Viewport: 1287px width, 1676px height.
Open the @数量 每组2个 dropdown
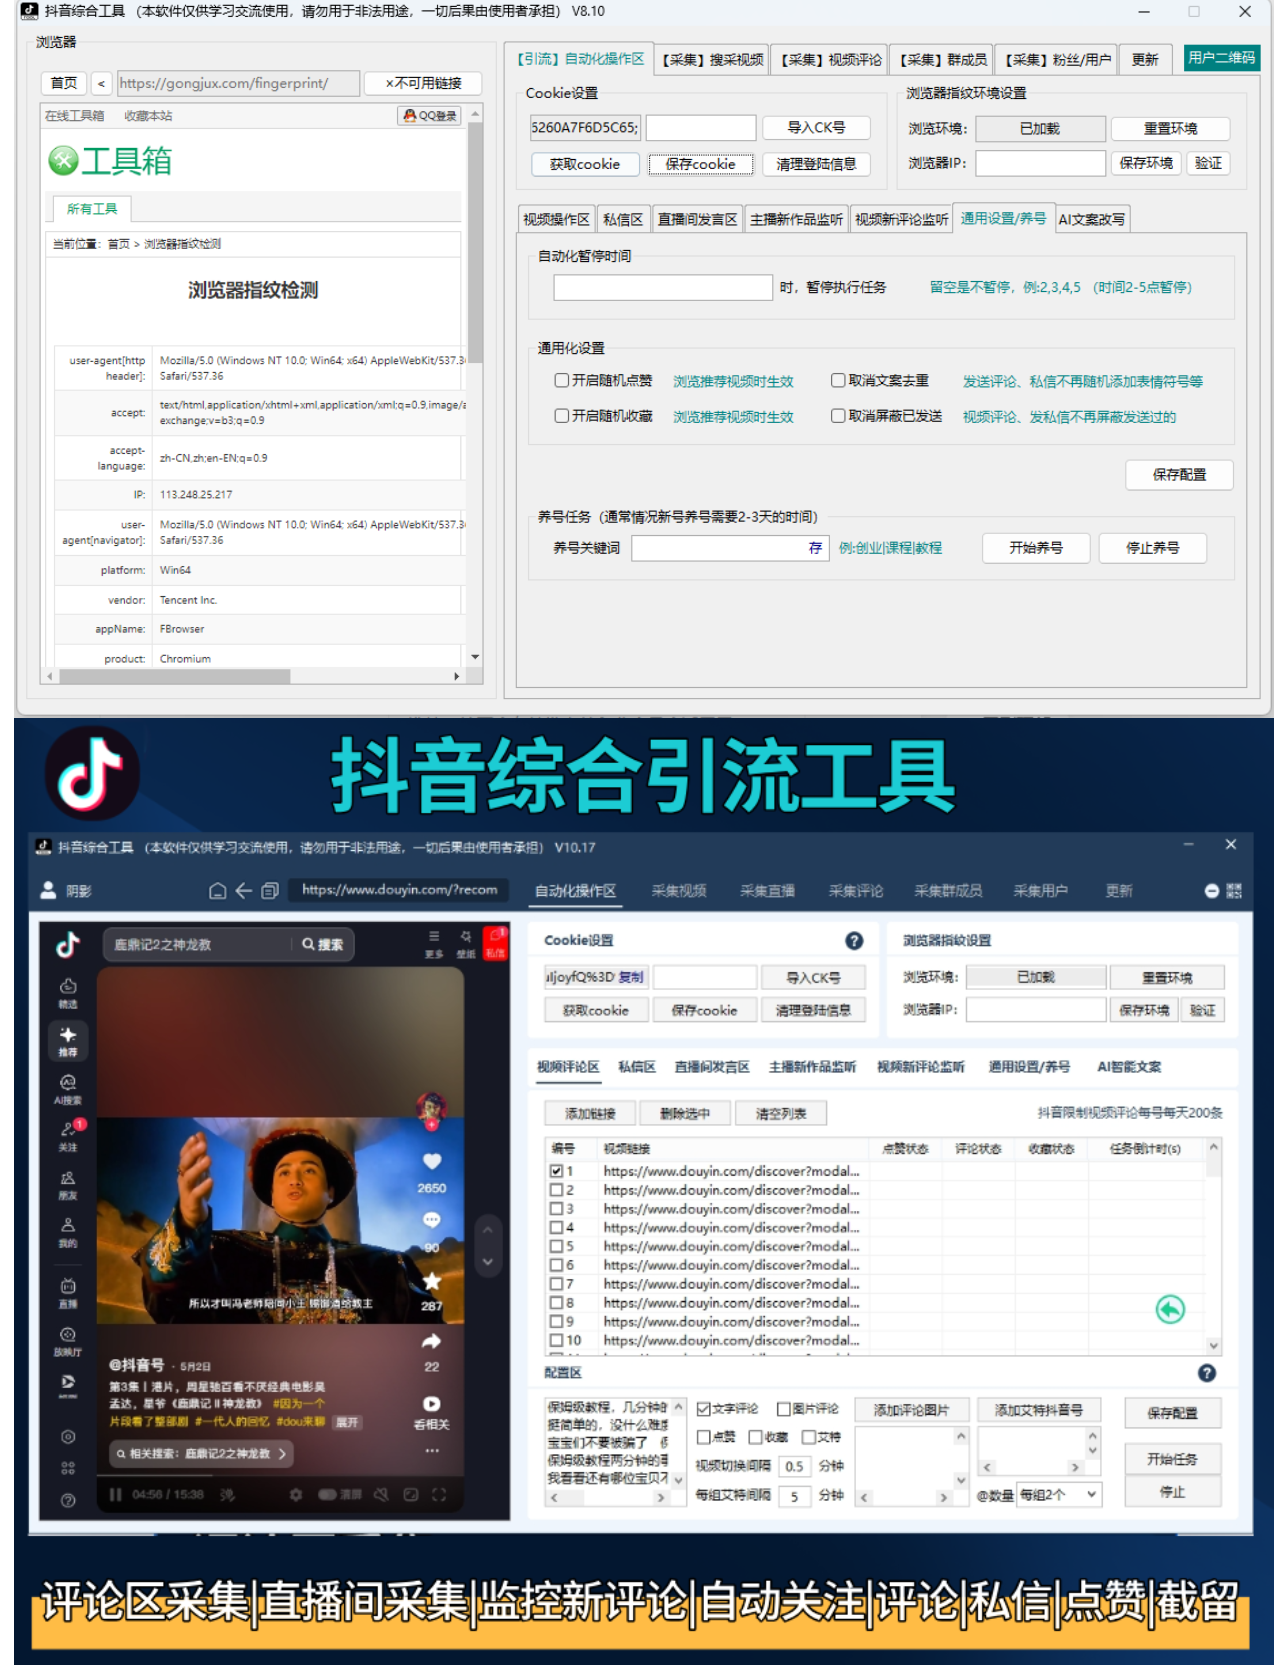coord(1059,1494)
